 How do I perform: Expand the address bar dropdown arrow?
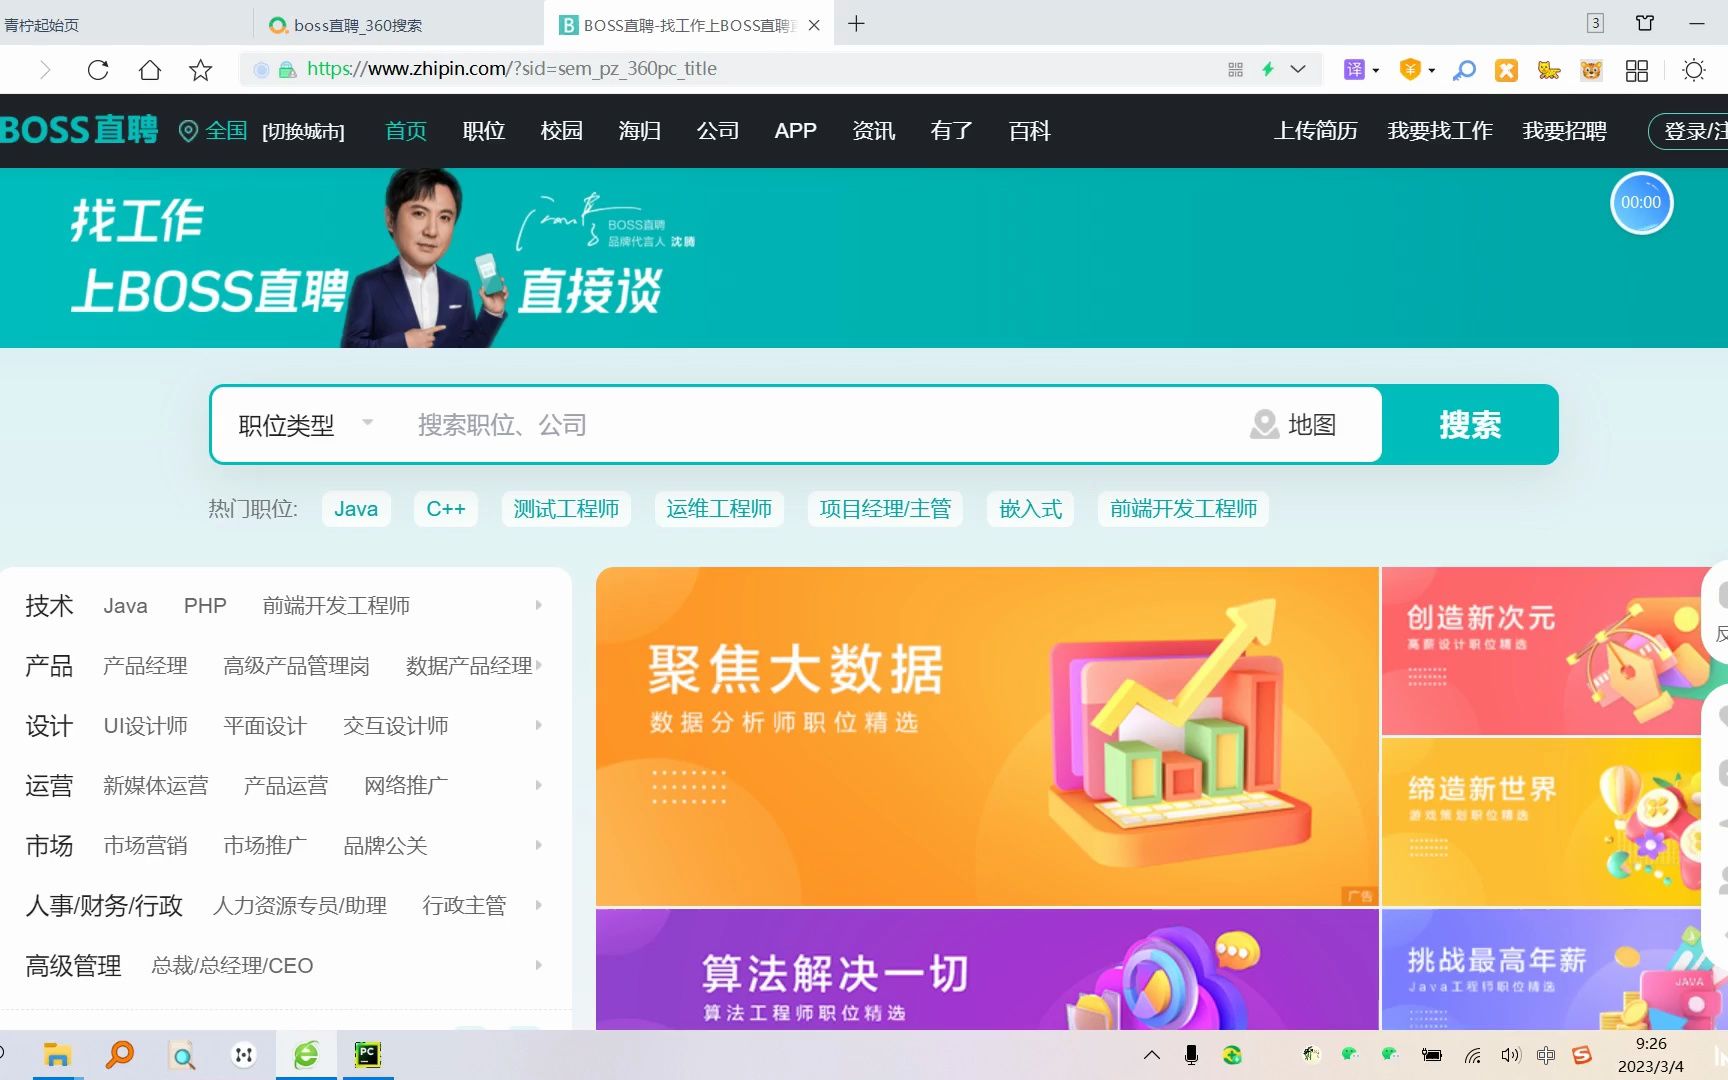1298,69
